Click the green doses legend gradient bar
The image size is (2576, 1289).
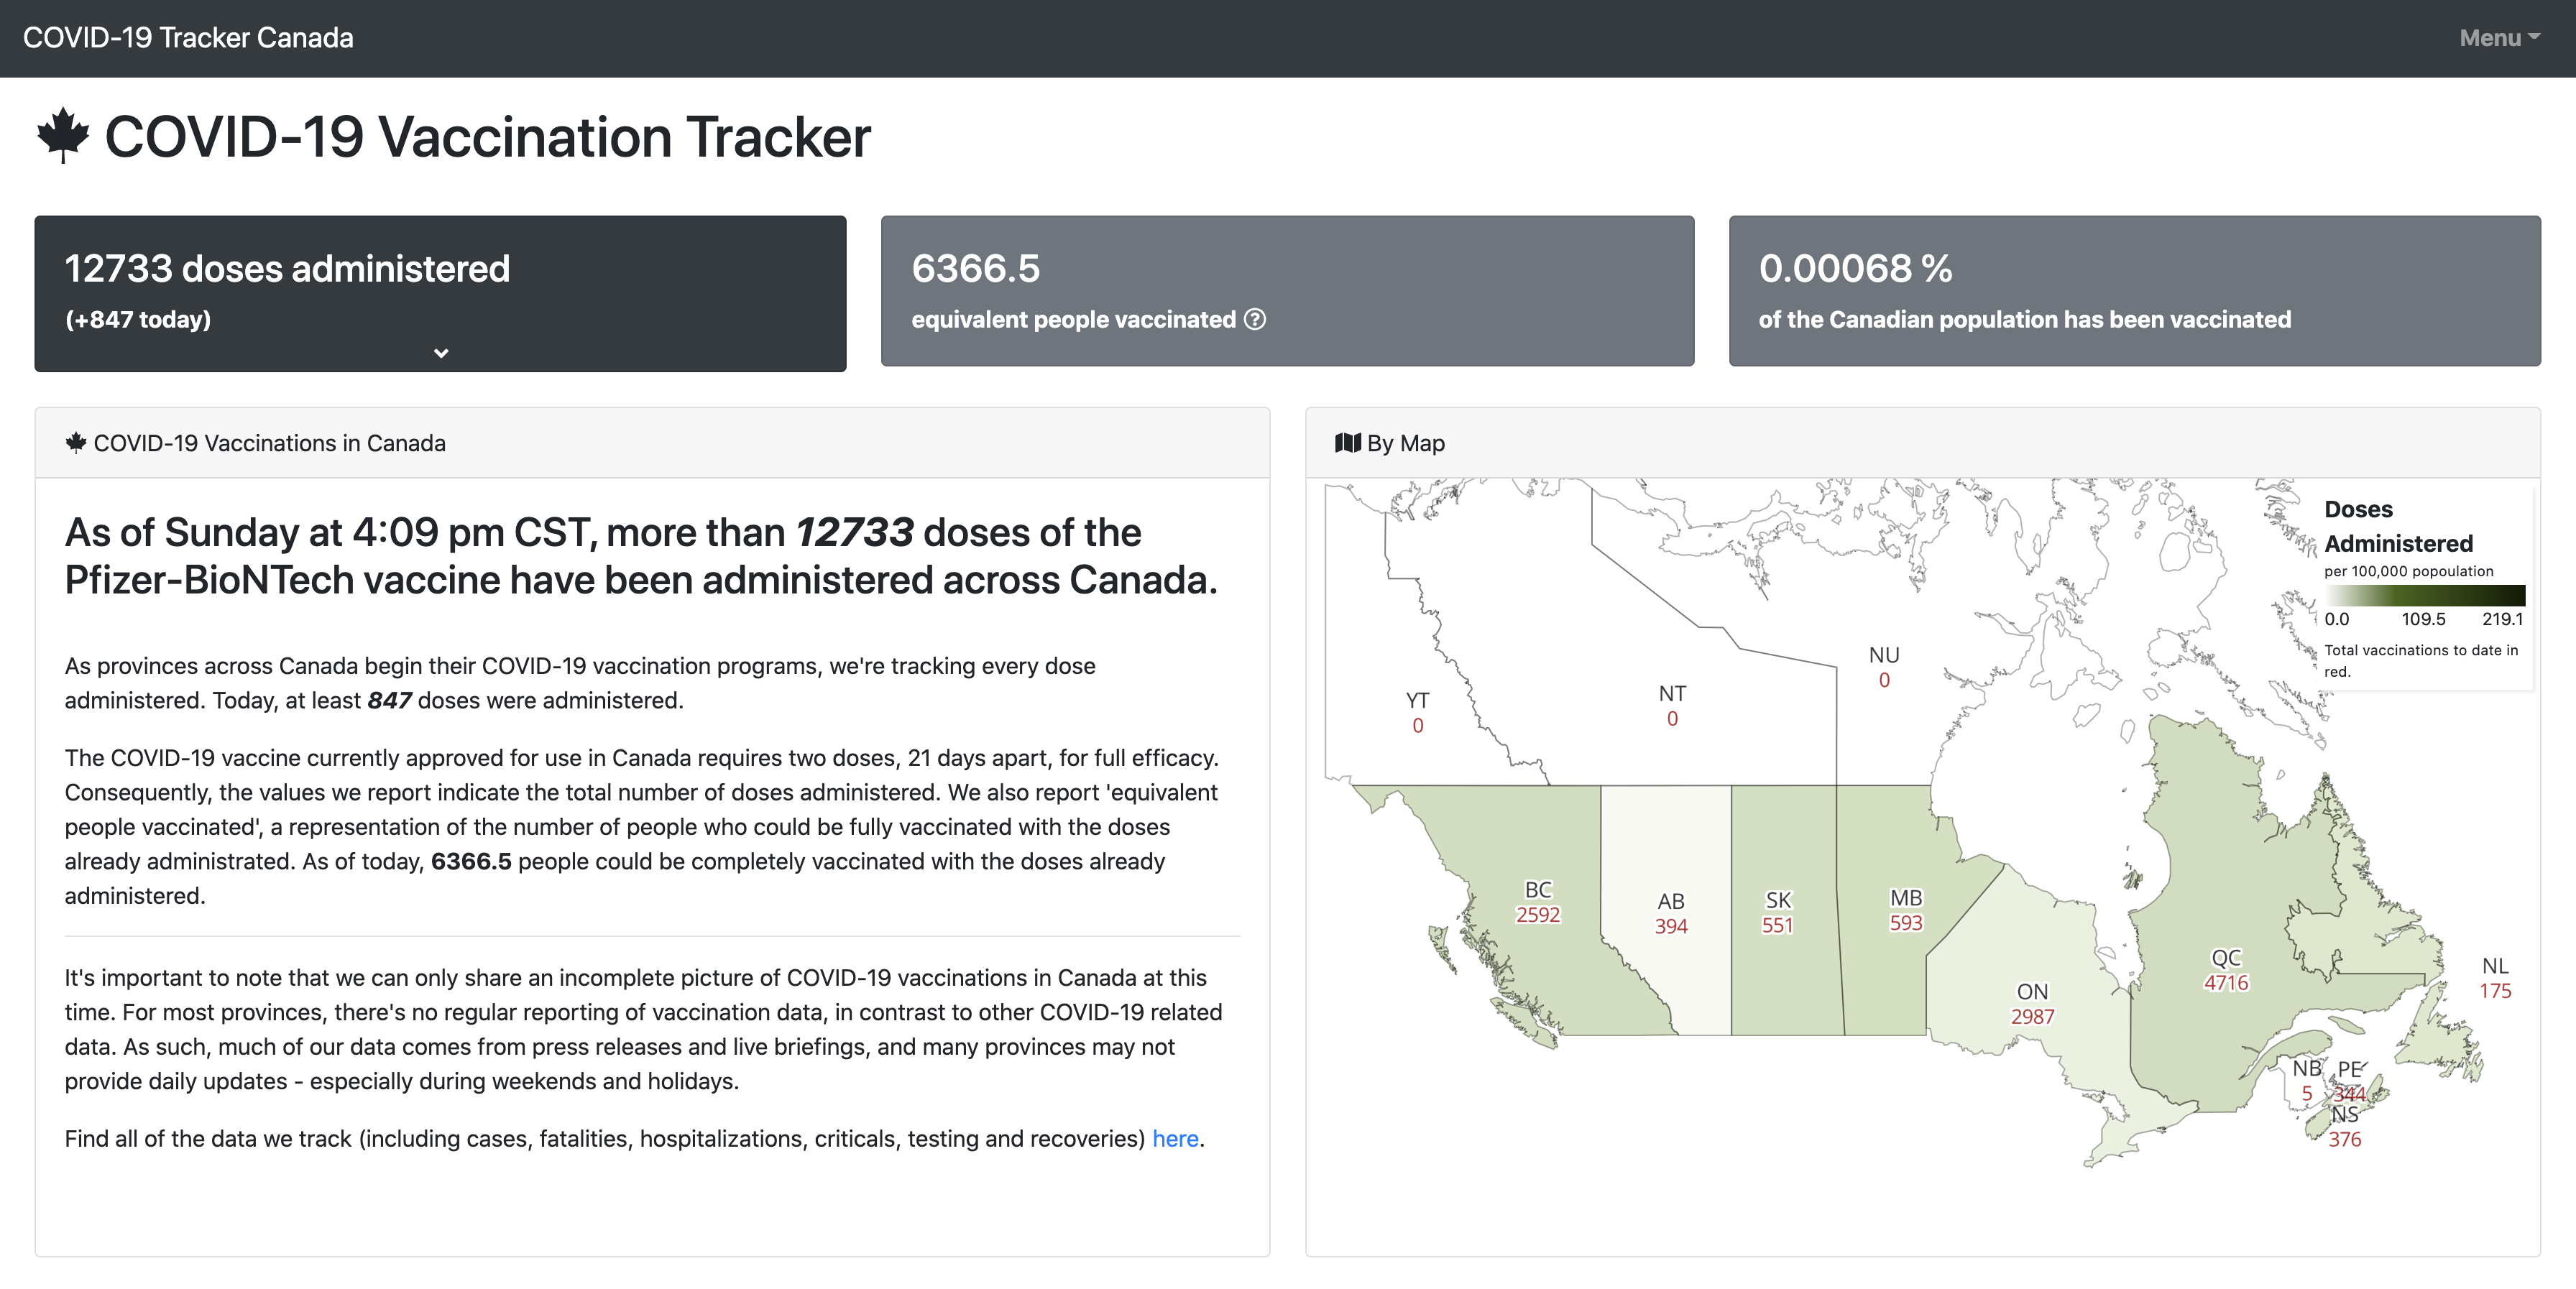click(x=2424, y=595)
